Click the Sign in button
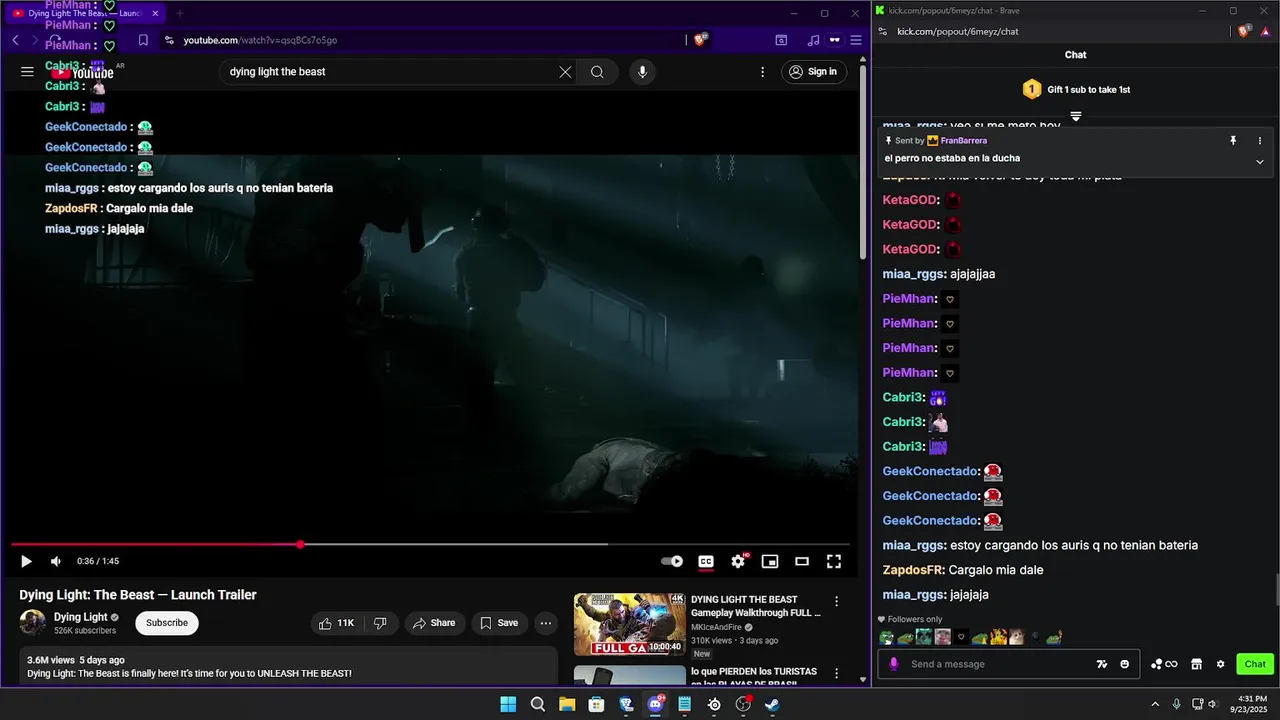1280x720 pixels. coord(813,72)
